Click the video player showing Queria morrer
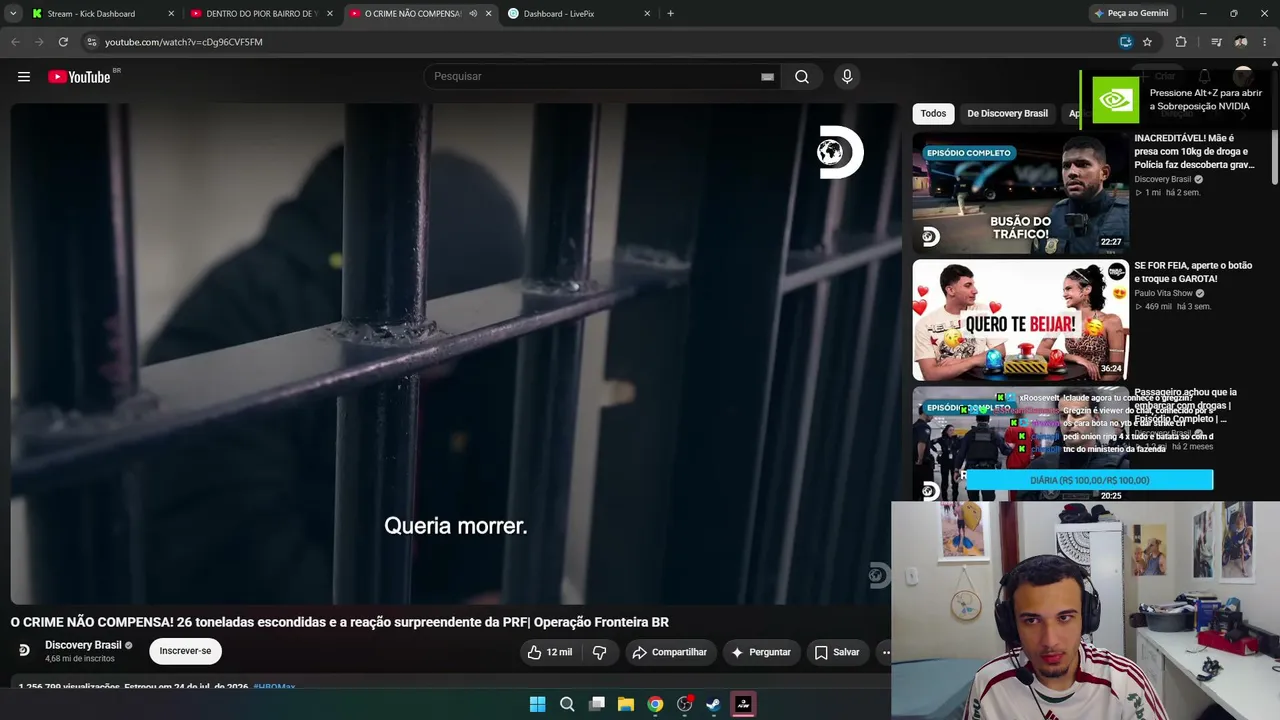The width and height of the screenshot is (1280, 720). [x=455, y=354]
